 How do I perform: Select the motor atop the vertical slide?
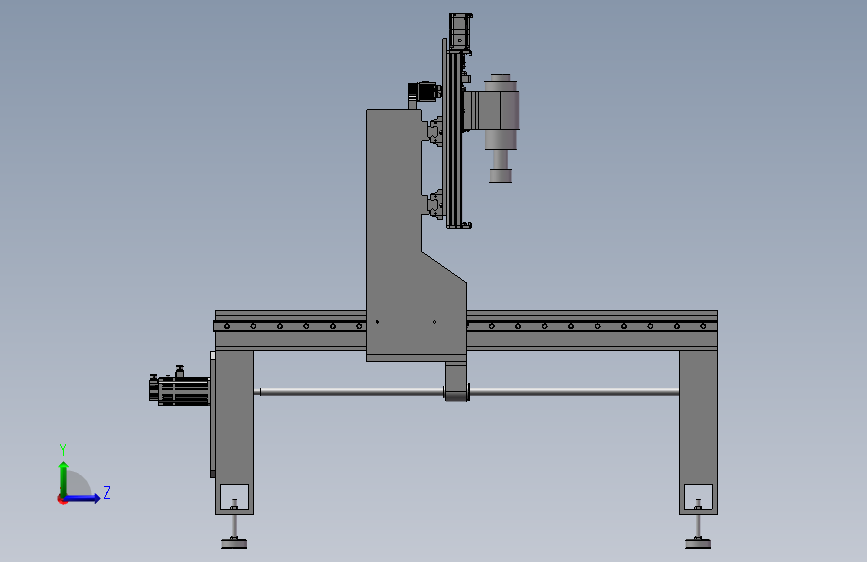point(461,32)
